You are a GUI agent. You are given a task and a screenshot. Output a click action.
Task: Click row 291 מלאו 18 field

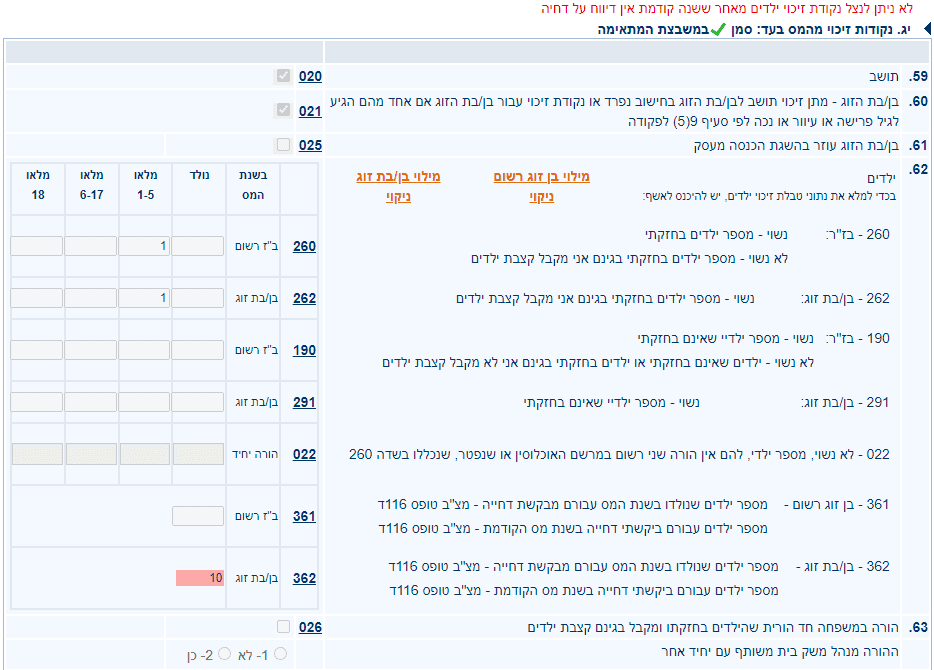pyautogui.click(x=37, y=402)
